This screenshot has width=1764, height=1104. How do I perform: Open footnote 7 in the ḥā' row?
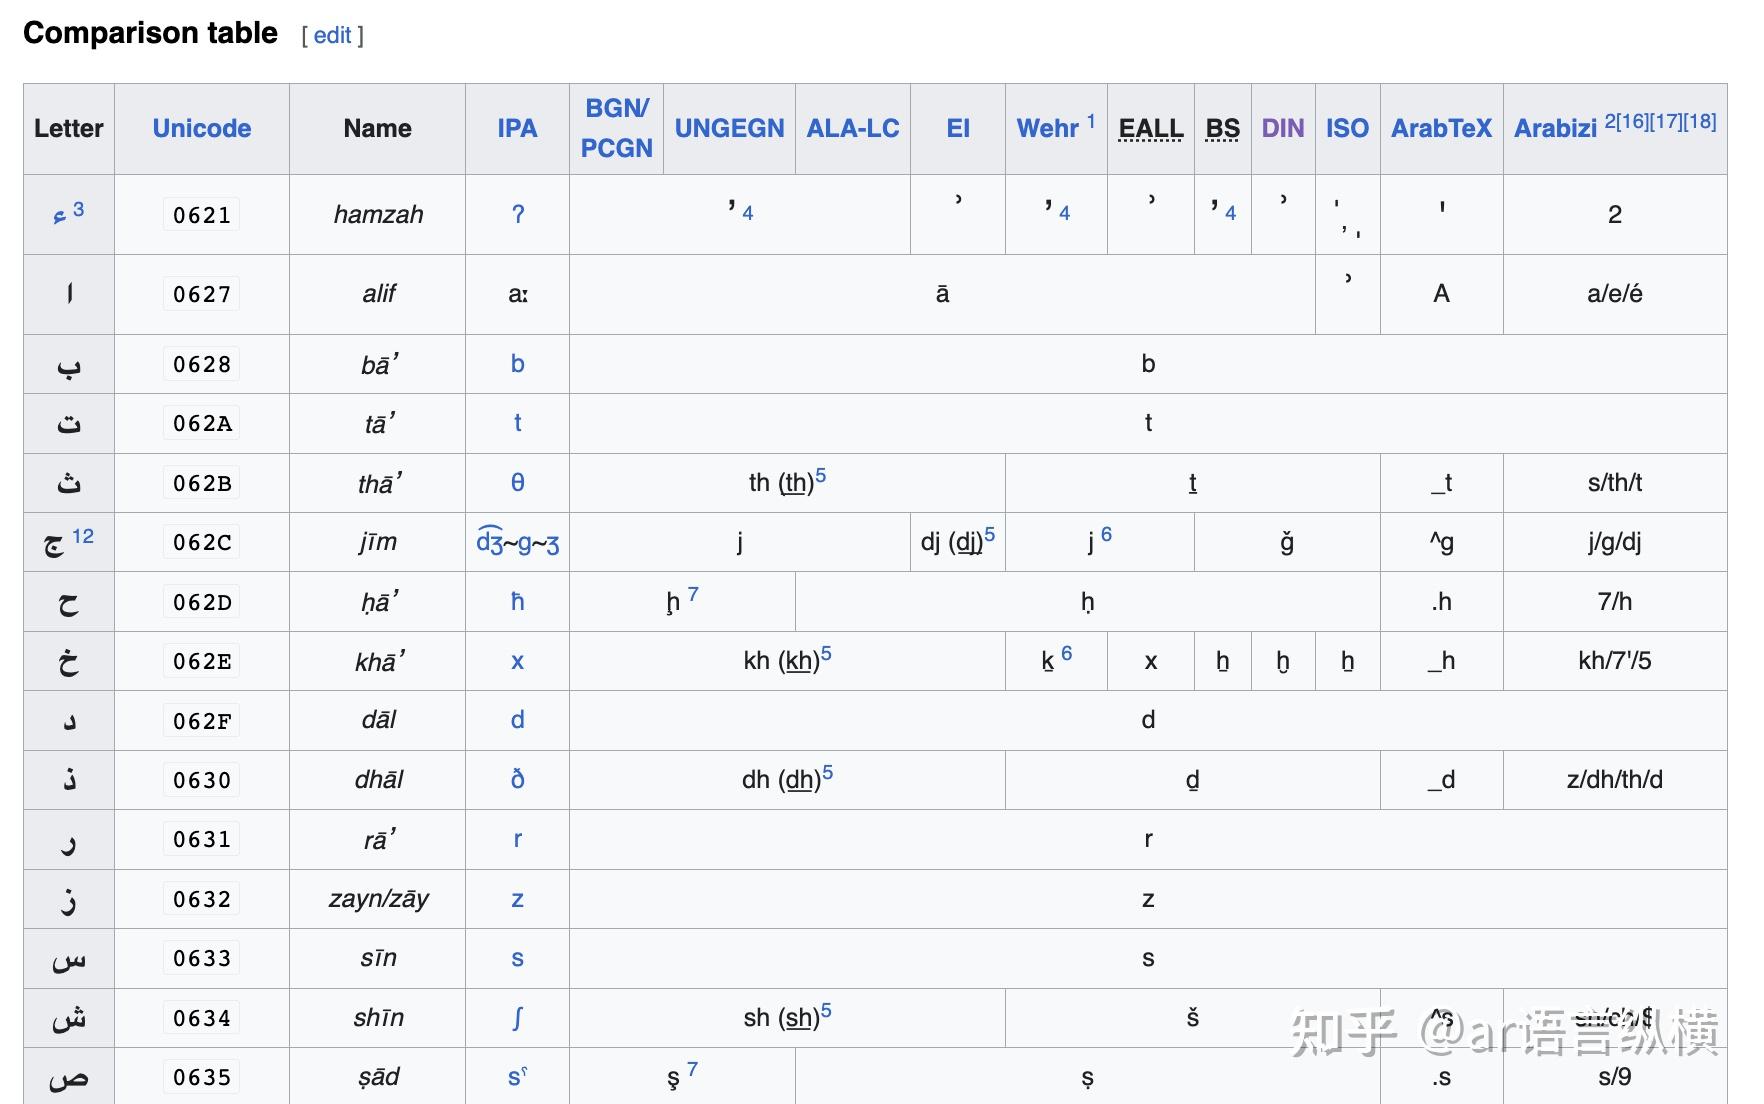[x=693, y=594]
